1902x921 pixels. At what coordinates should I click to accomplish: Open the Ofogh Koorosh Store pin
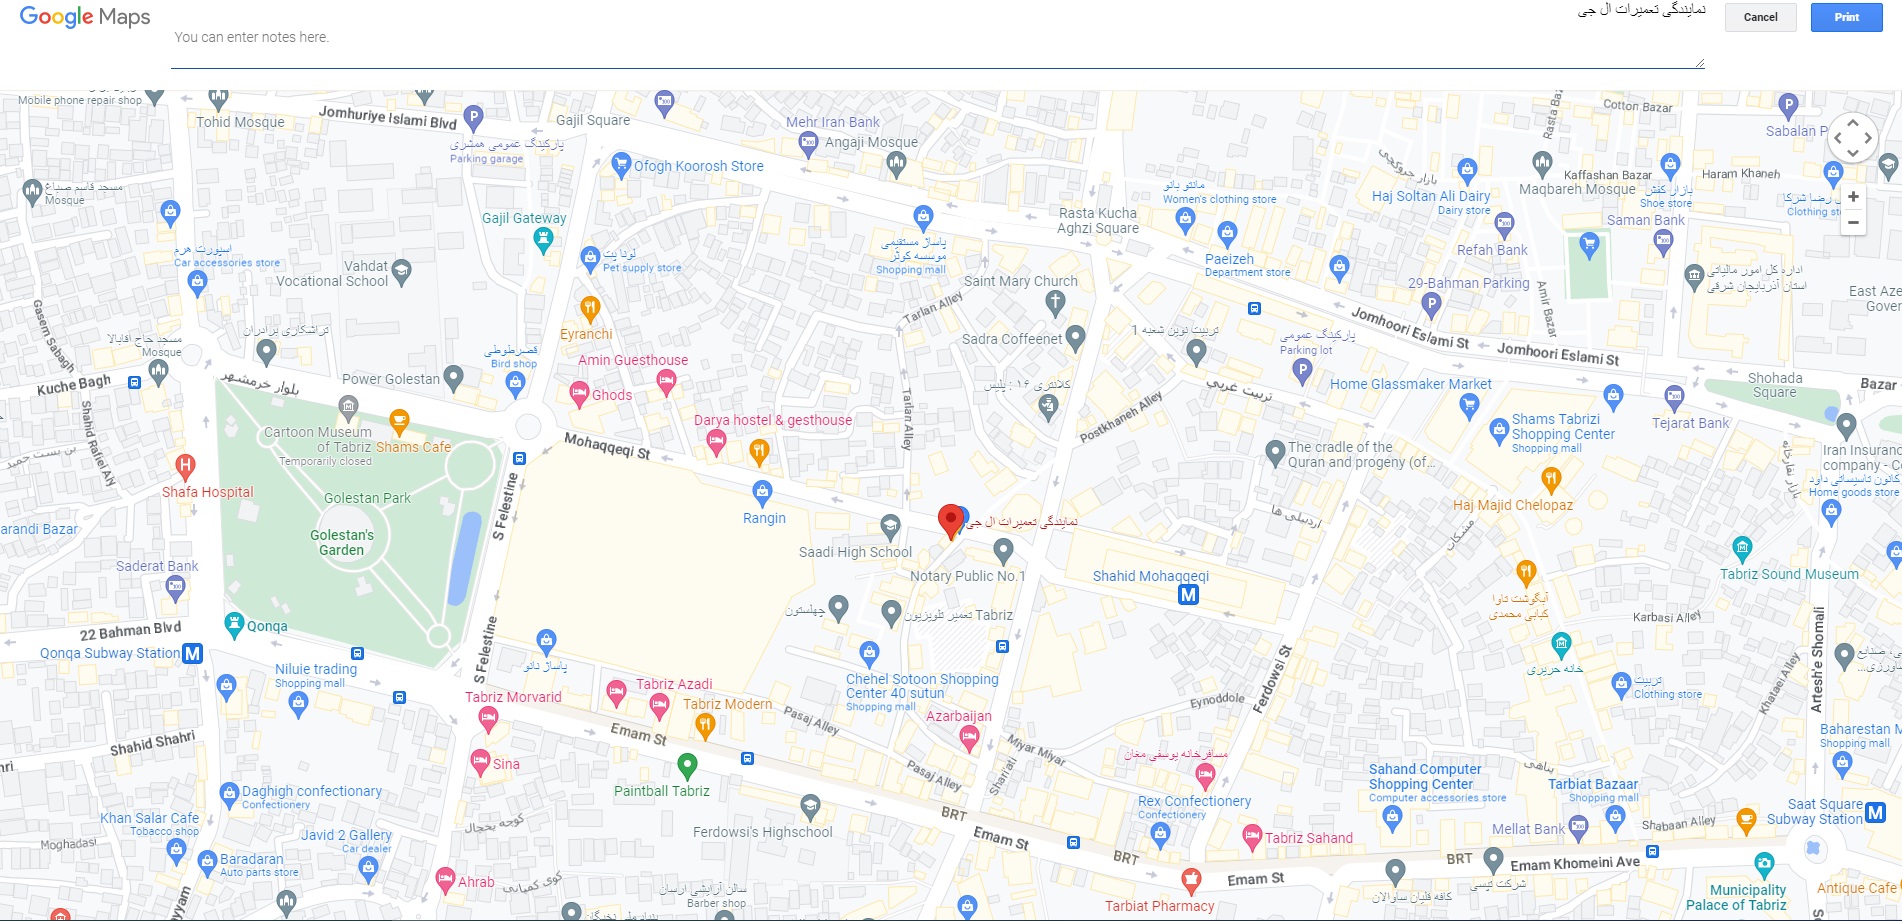(621, 163)
